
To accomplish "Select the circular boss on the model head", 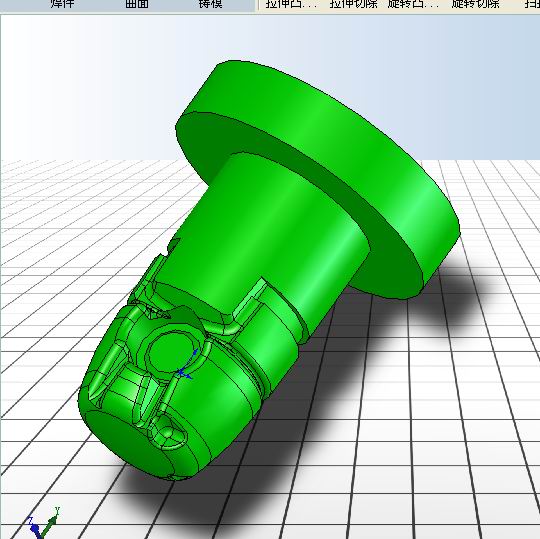I will pos(170,352).
